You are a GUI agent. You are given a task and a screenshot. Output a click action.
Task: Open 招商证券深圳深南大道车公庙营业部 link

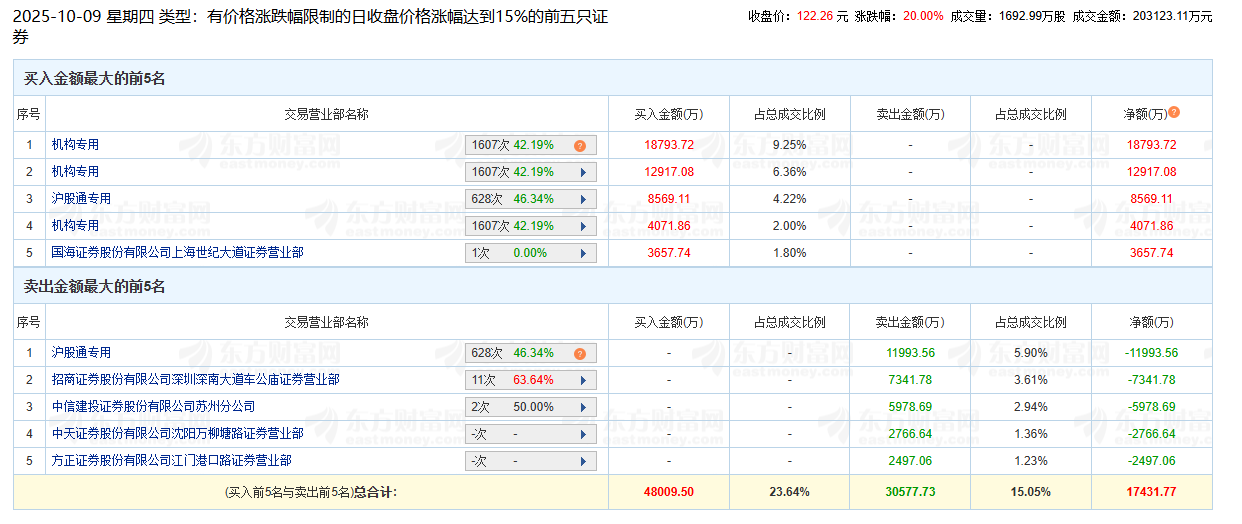pyautogui.click(x=195, y=380)
